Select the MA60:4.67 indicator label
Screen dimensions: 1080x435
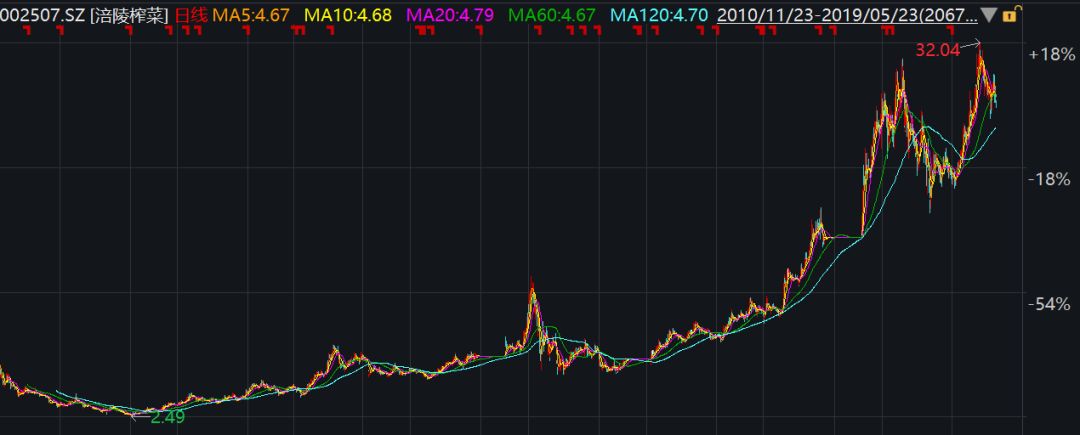coord(553,14)
